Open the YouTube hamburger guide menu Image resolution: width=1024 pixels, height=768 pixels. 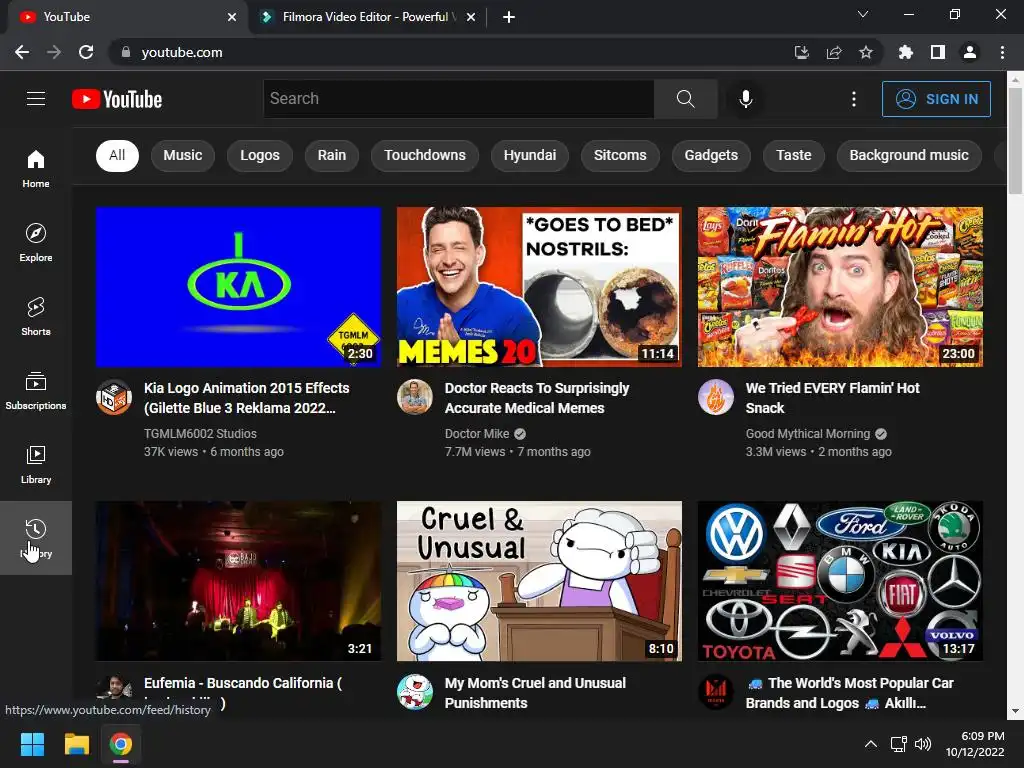point(36,99)
